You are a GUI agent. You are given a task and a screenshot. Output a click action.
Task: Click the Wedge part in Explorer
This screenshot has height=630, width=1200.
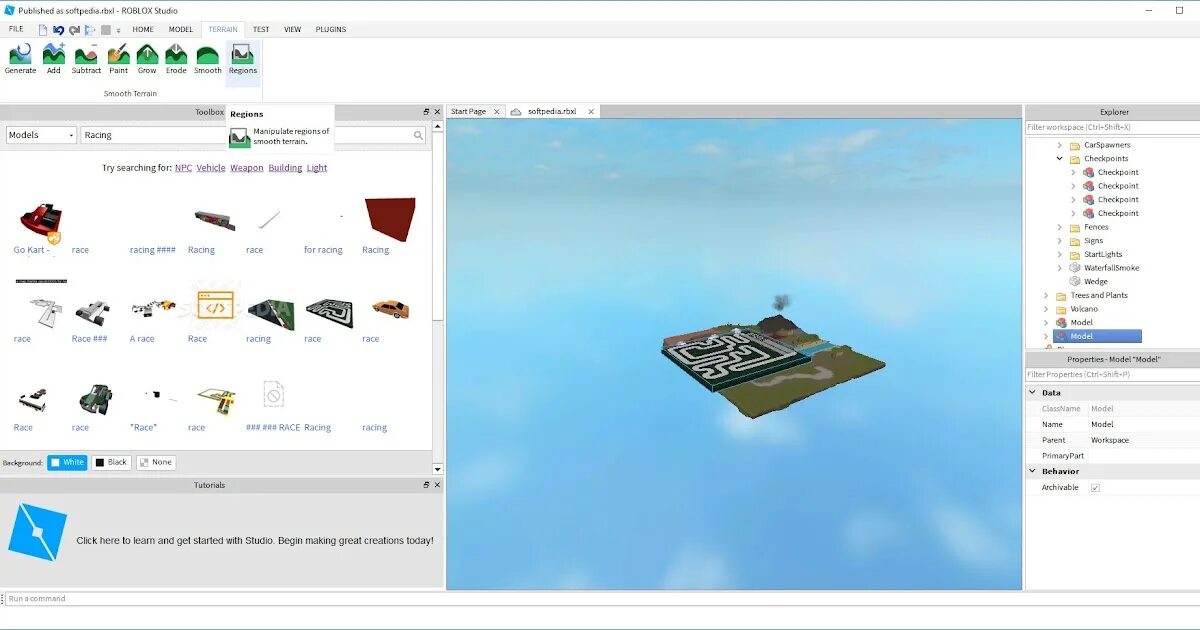point(1096,282)
